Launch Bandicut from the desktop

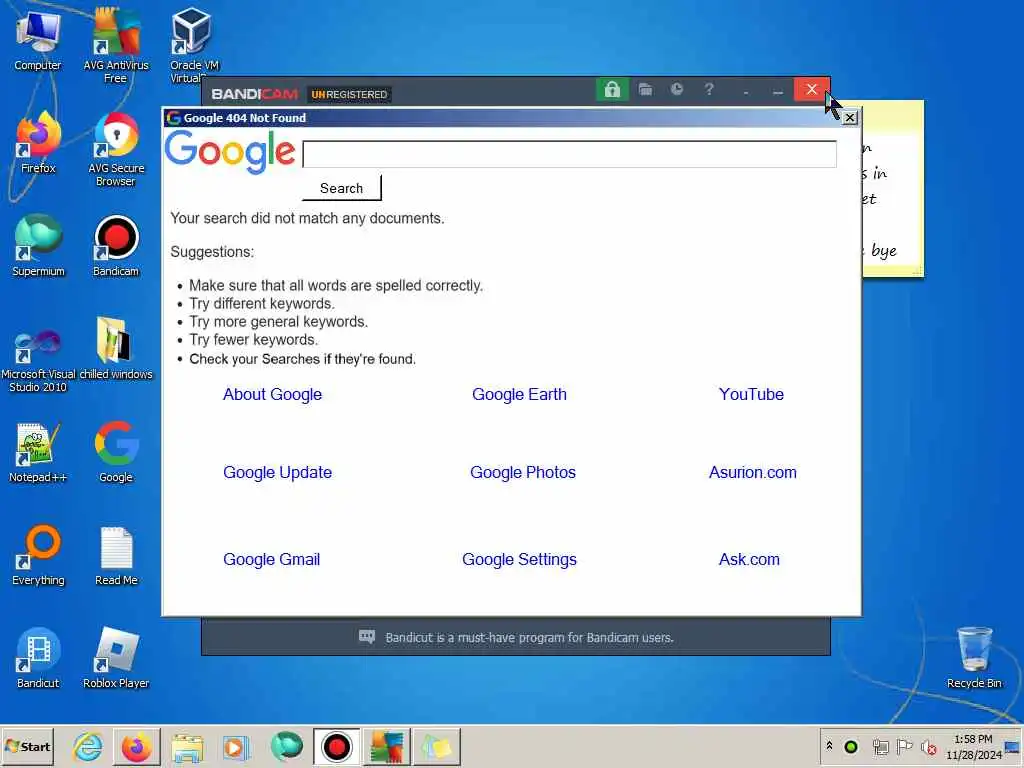point(38,658)
